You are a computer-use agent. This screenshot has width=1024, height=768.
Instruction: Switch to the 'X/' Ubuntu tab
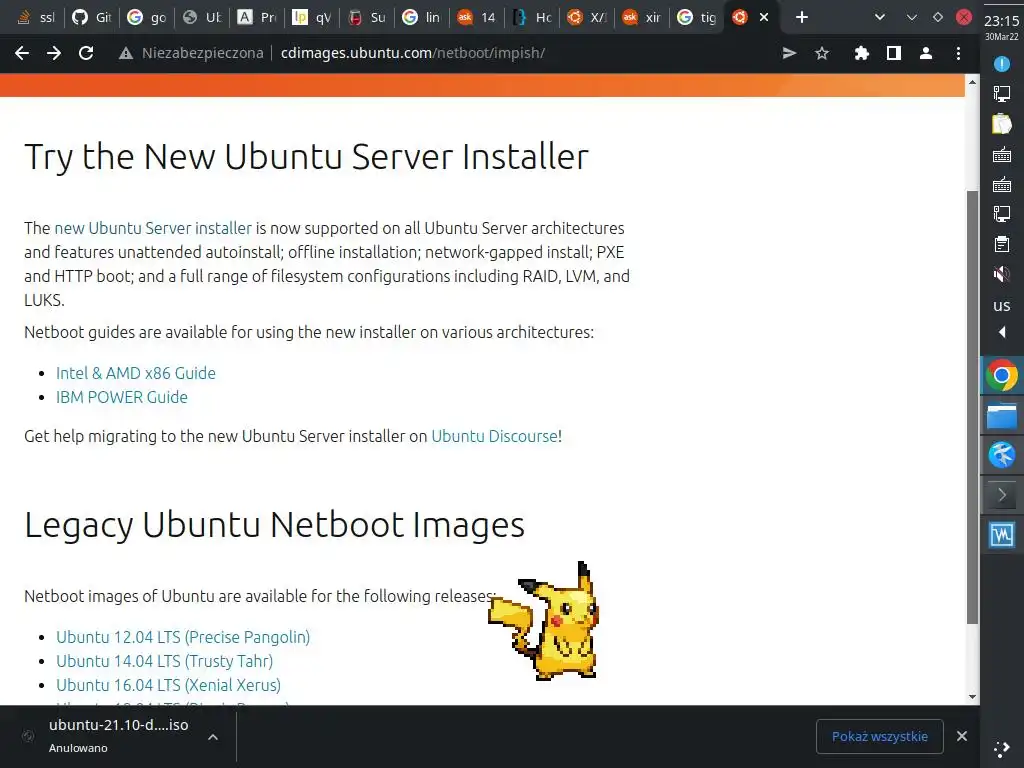[x=586, y=18]
